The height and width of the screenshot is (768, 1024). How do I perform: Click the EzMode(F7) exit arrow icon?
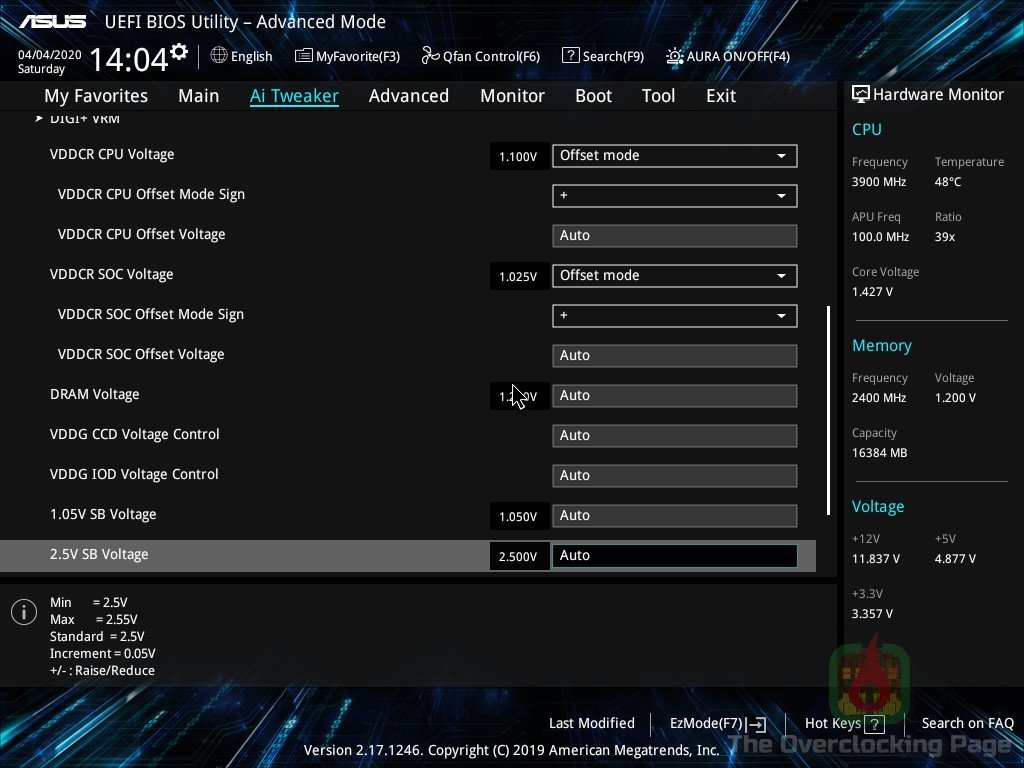pyautogui.click(x=757, y=723)
